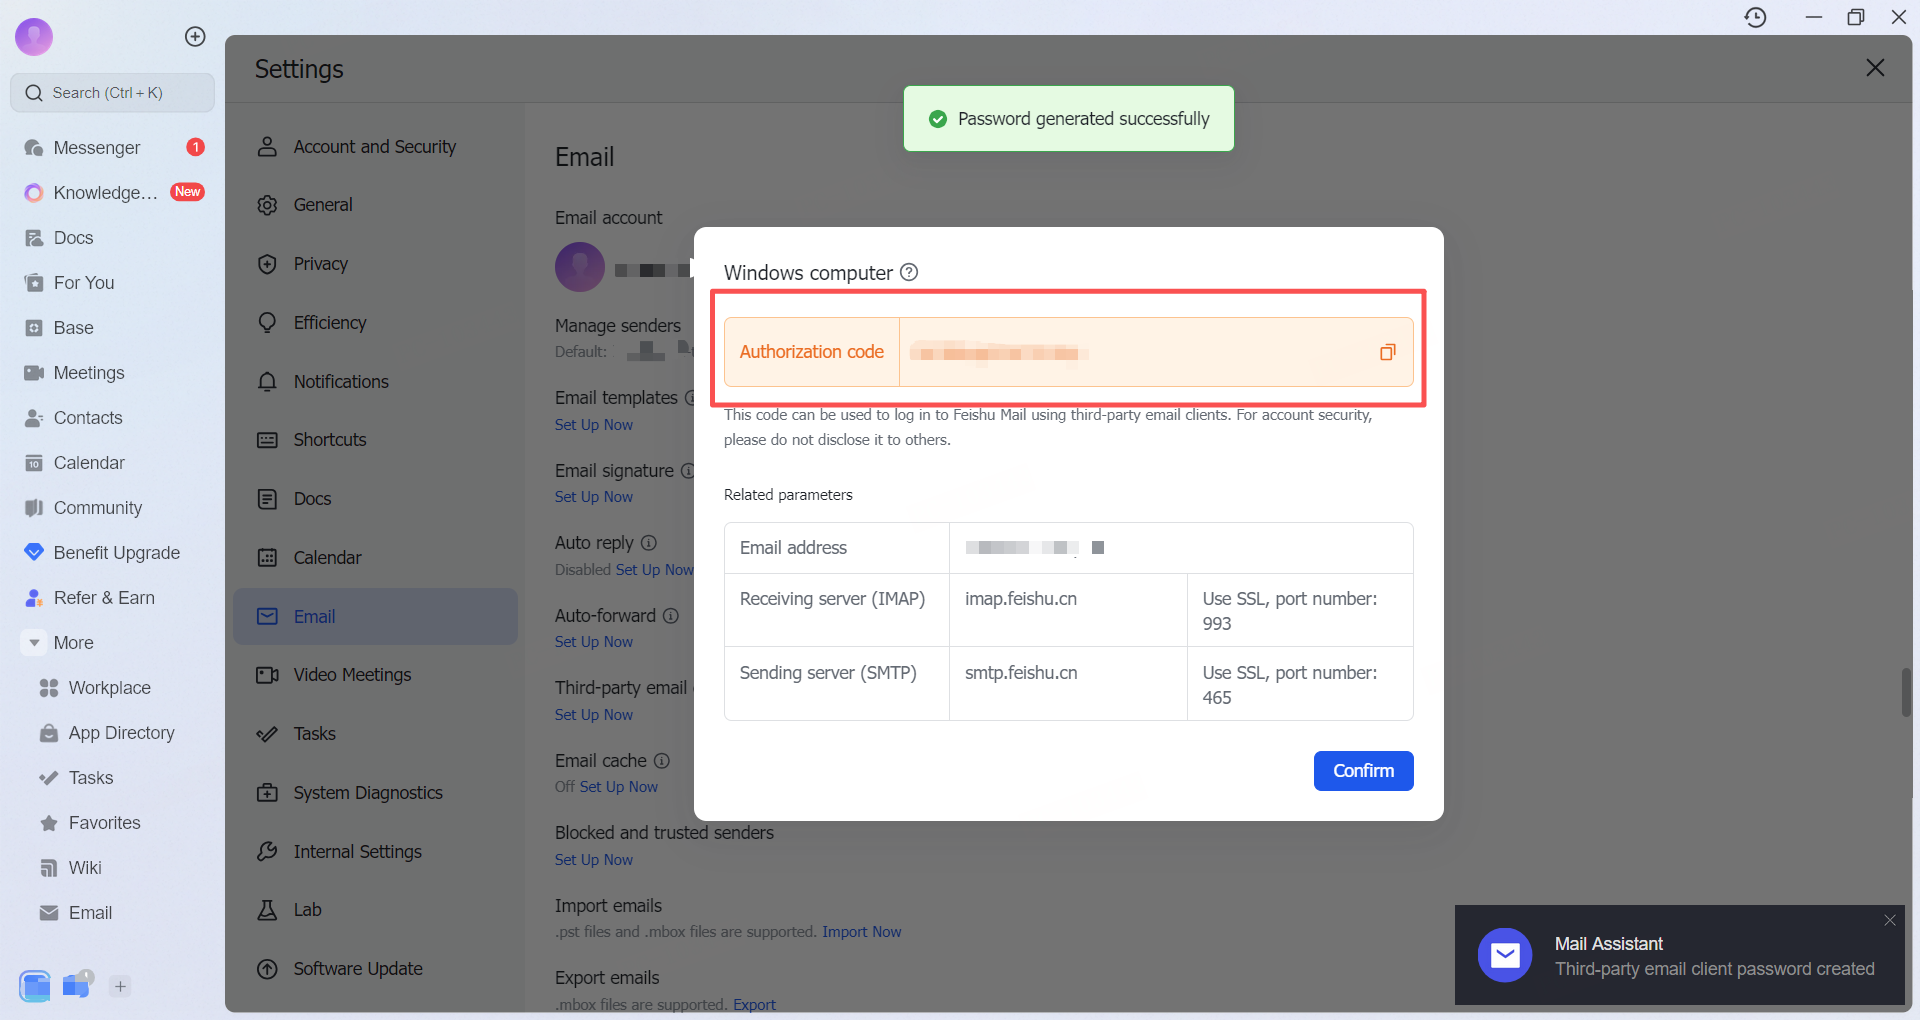
Task: Close the Settings panel
Action: coord(1874,67)
